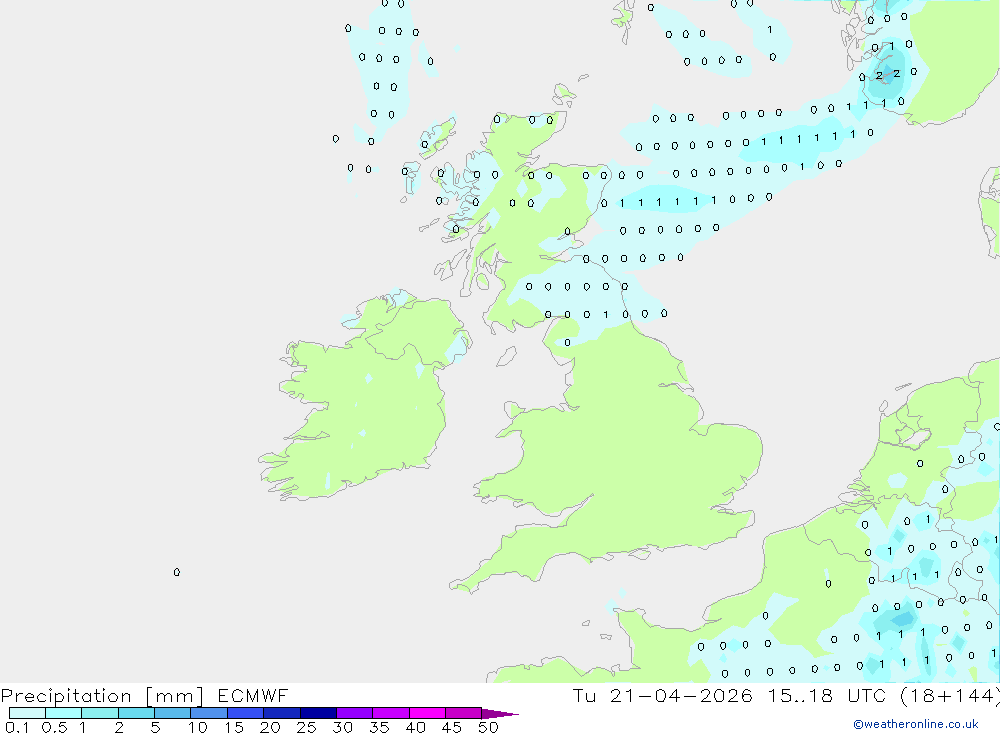Viewport: 1000px width, 733px height.
Task: Click the 40–45 mm magenta swatch
Action: [427, 713]
